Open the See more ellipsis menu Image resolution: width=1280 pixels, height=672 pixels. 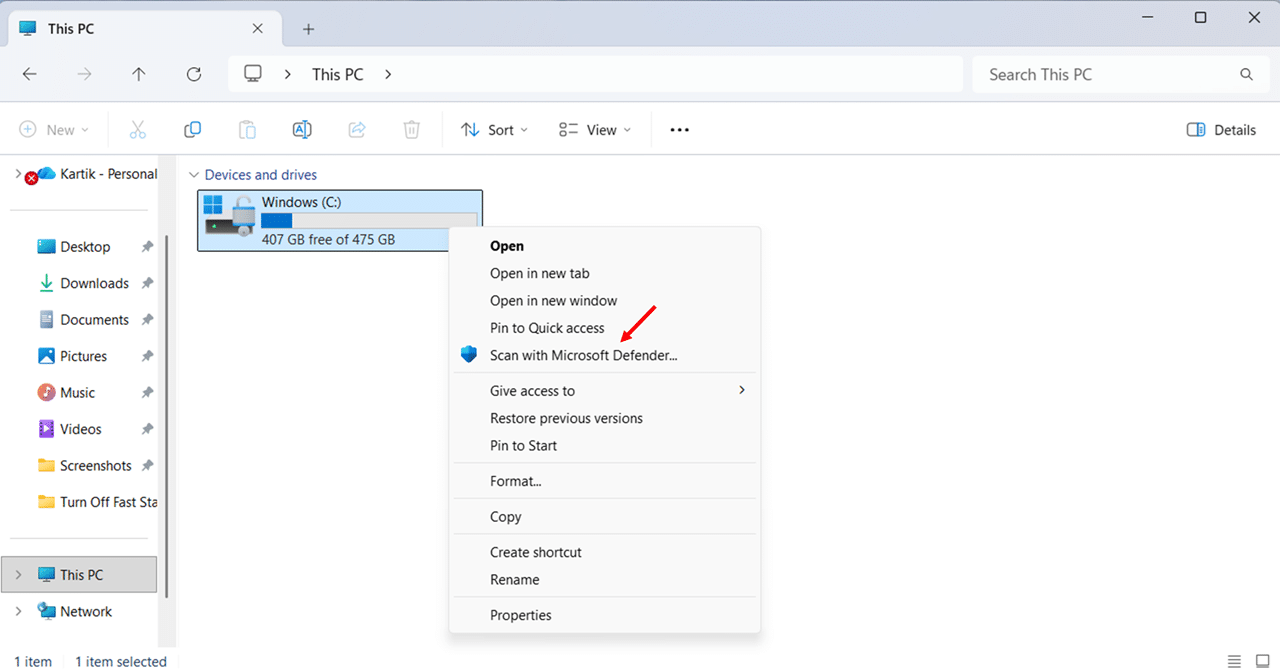point(680,130)
